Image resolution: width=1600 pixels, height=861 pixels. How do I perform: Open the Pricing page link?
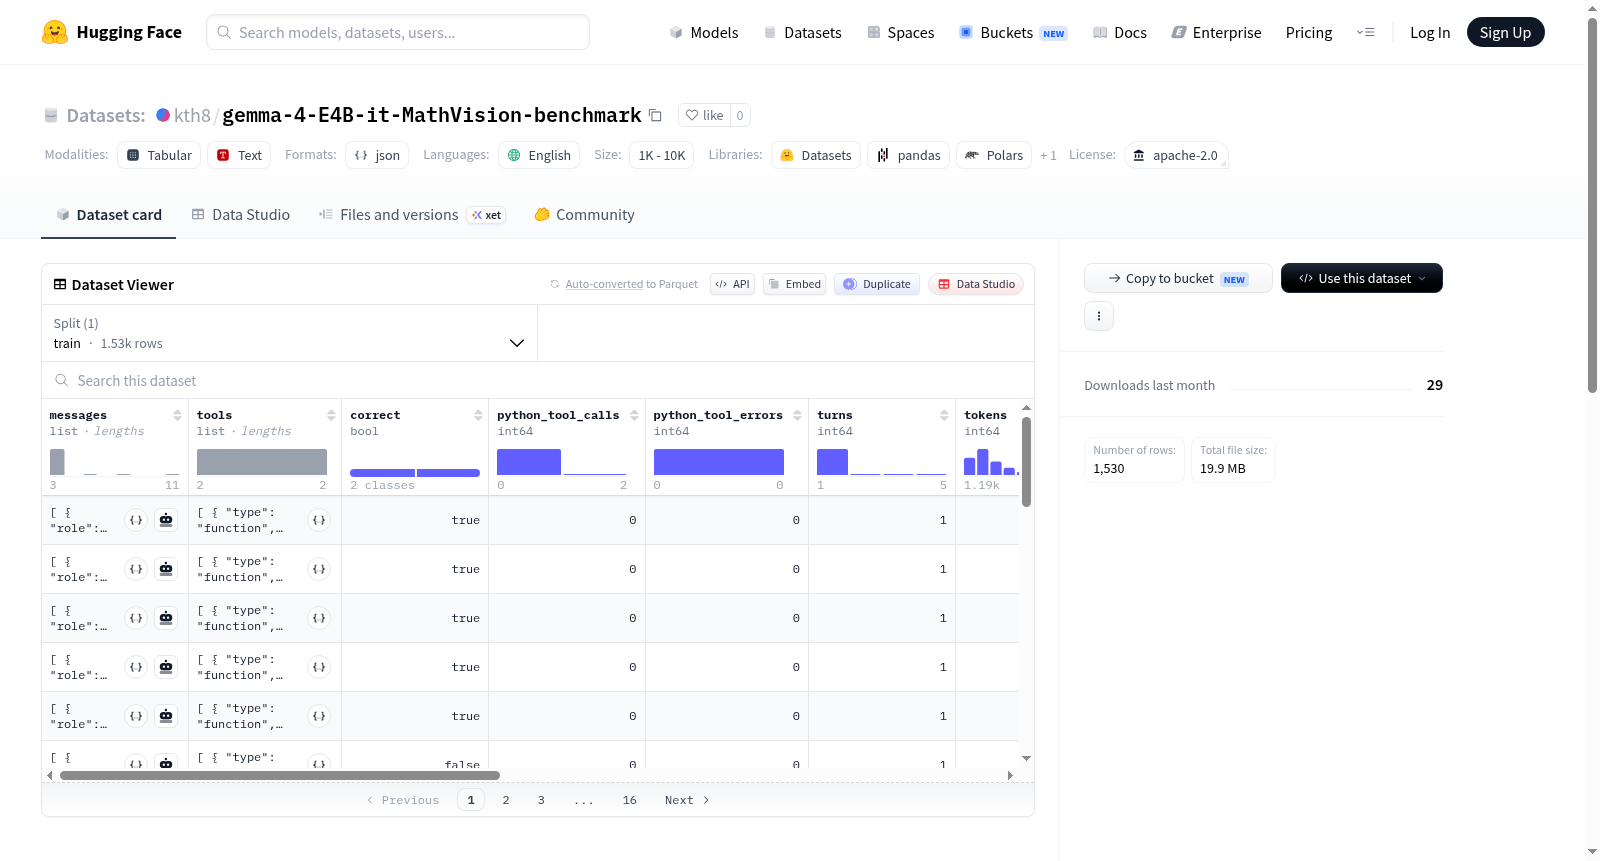(1309, 32)
